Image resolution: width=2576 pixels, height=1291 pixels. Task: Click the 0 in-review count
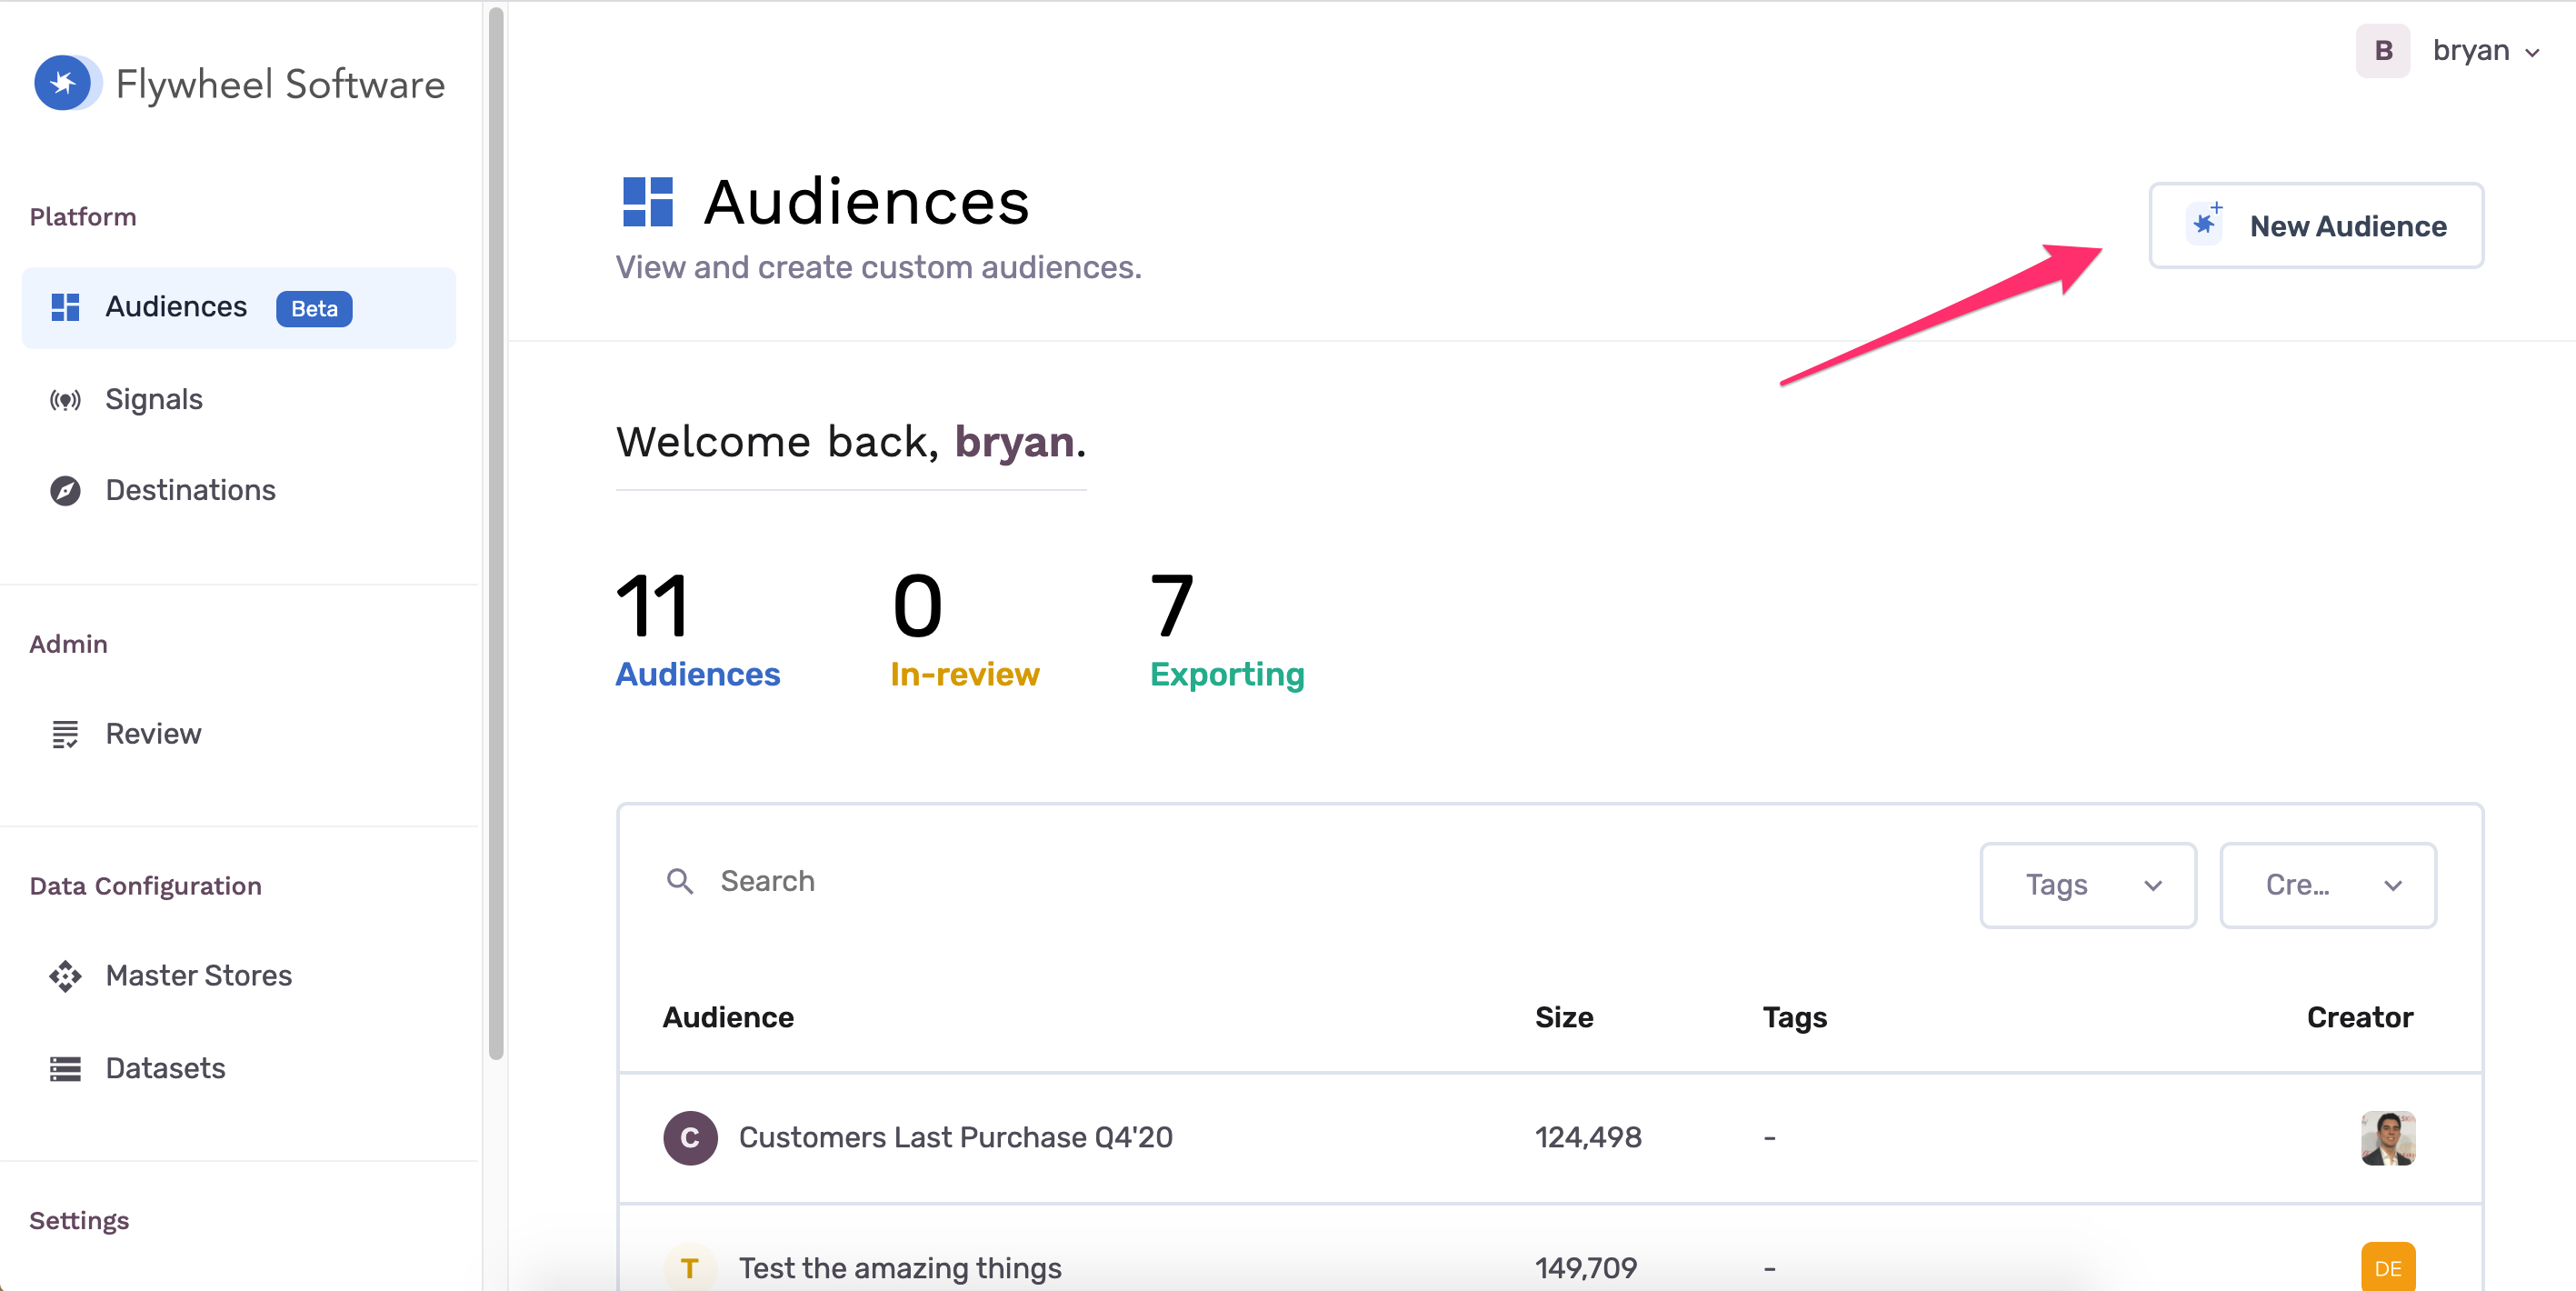pos(917,605)
